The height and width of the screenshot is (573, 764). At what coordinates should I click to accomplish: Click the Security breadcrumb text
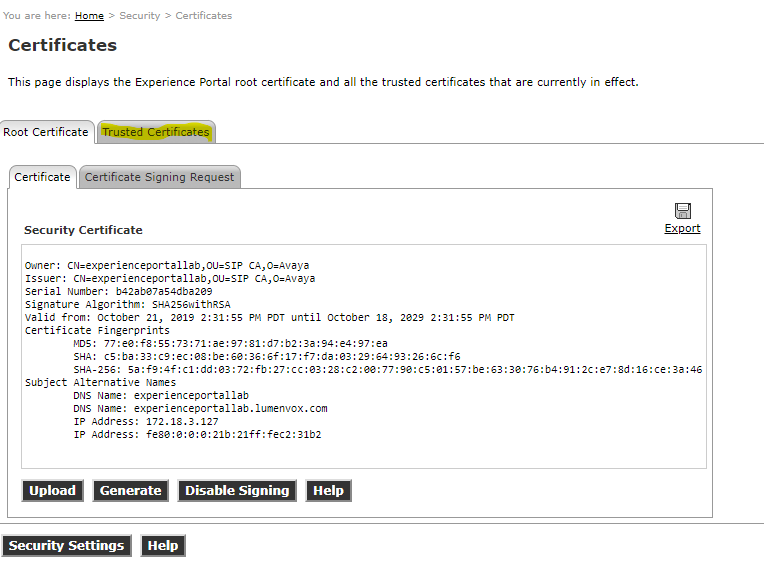(x=139, y=16)
